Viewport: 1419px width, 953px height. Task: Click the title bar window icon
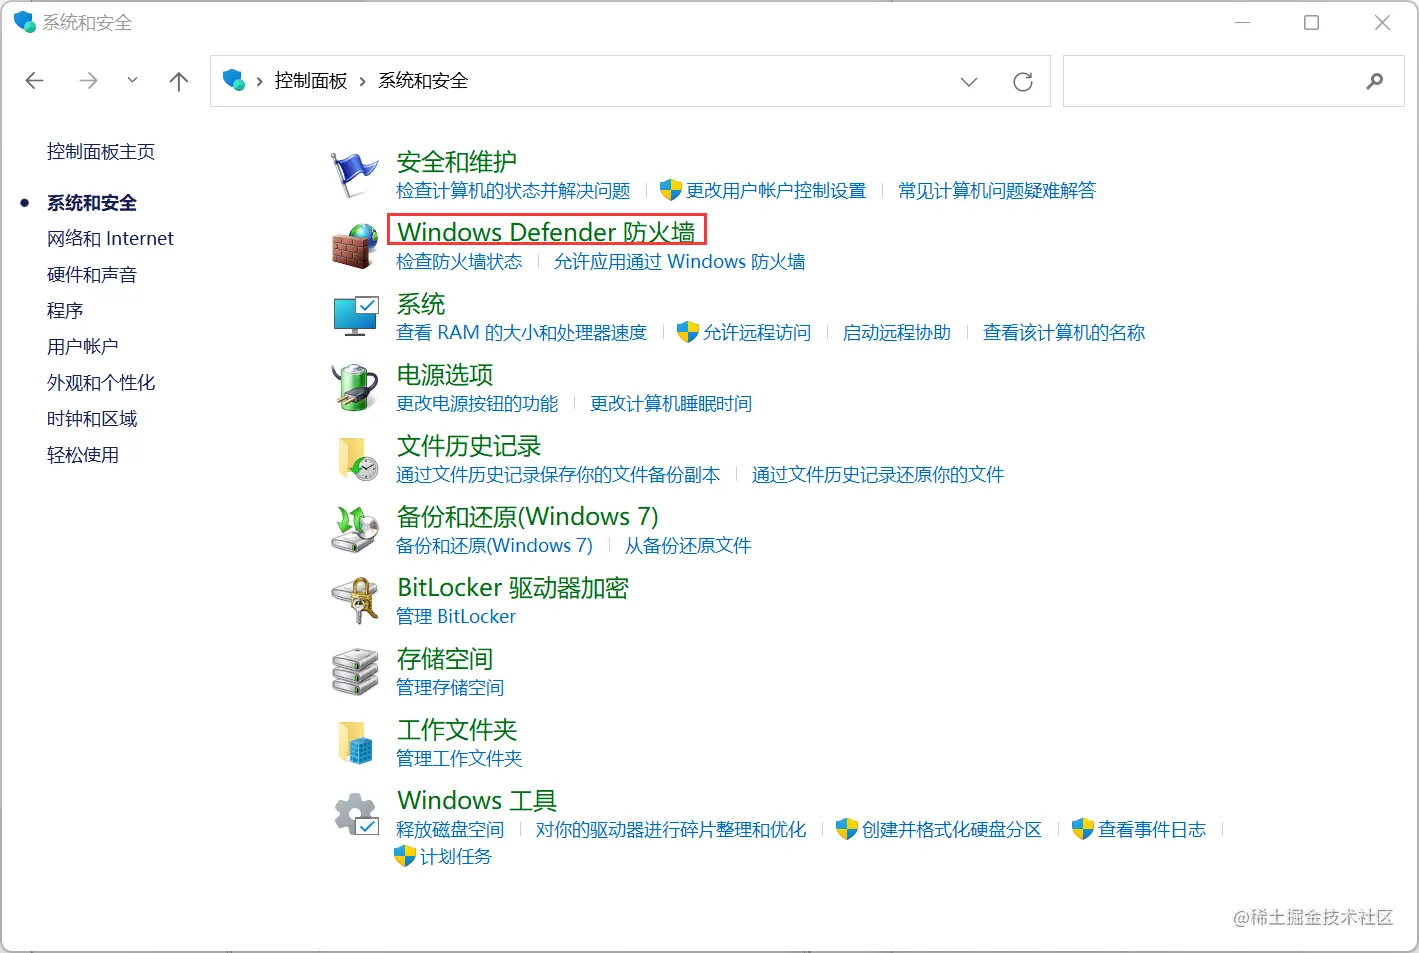pyautogui.click(x=24, y=22)
